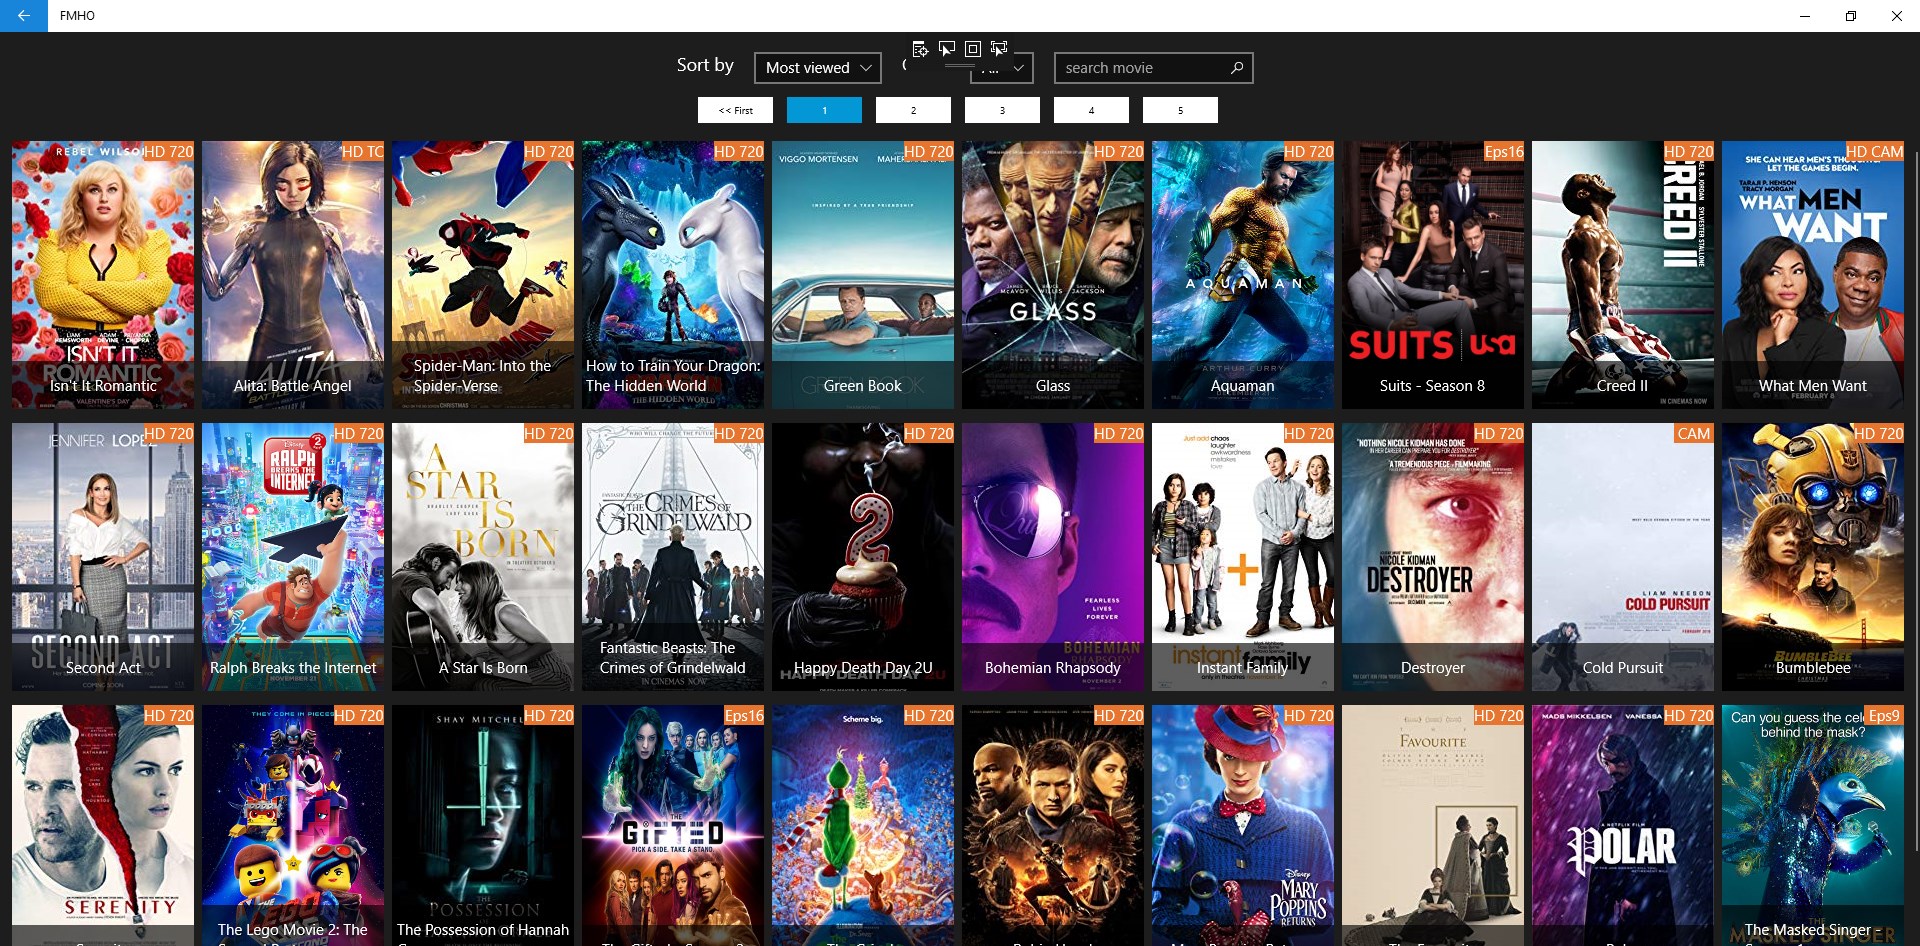
Task: Go back with the top-left arrow
Action: [24, 16]
